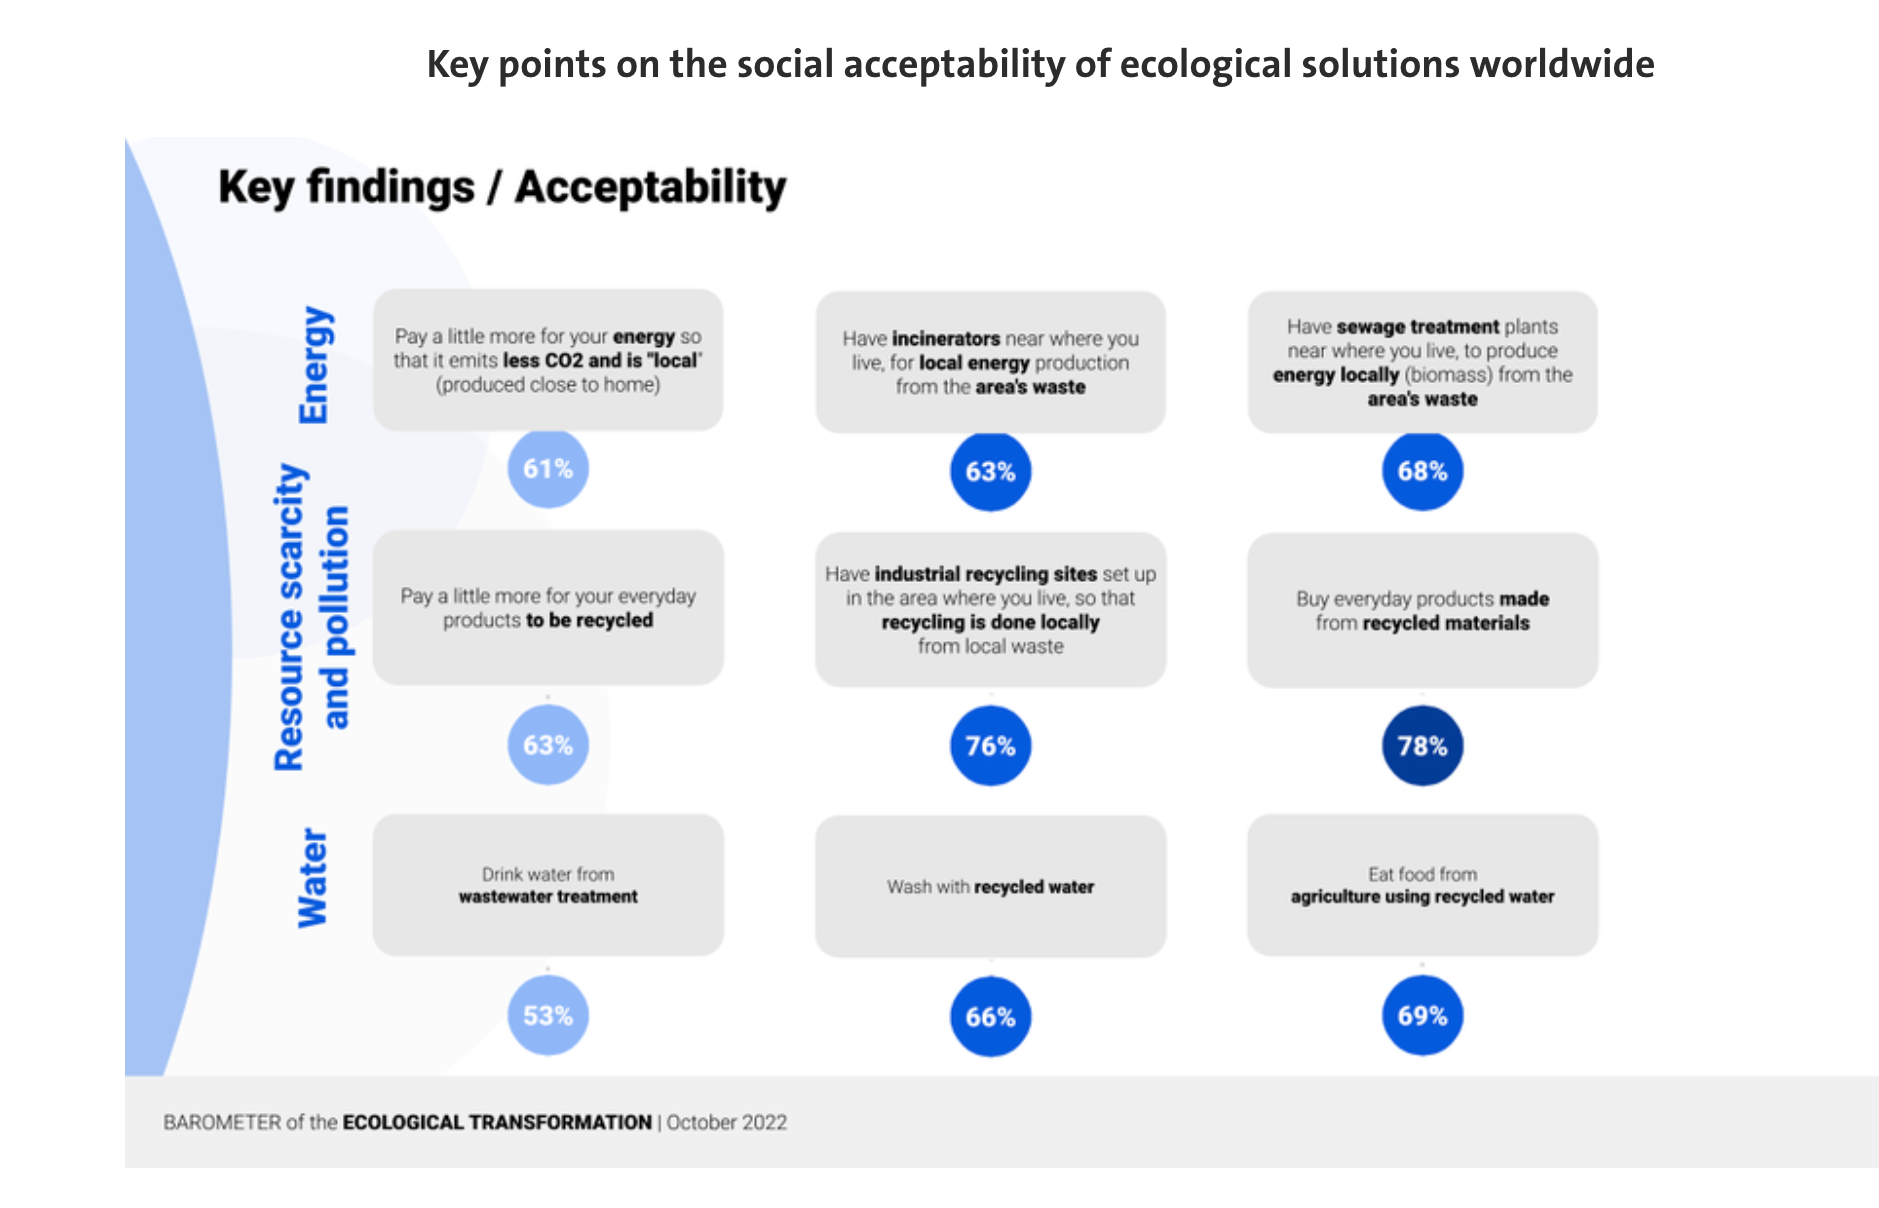Click the 'Pay a little more for your energy' box
The height and width of the screenshot is (1208, 1879).
point(548,360)
